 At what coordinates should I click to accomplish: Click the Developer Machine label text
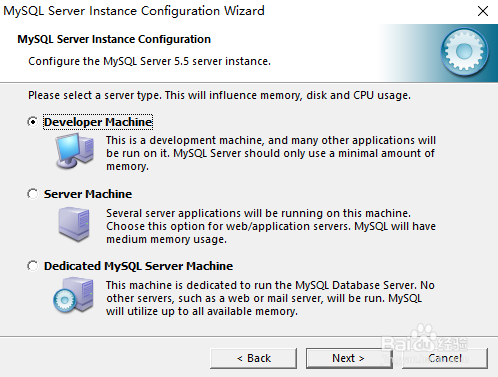[98, 122]
